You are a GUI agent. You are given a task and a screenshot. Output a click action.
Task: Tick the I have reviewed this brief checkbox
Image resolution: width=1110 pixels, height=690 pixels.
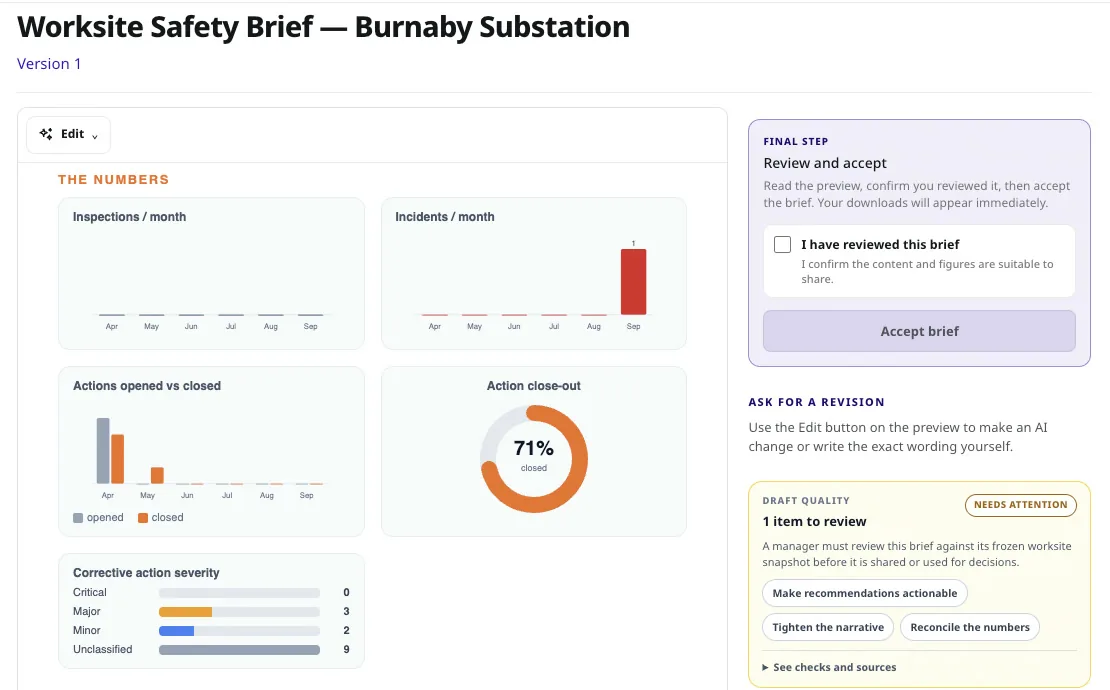(782, 244)
